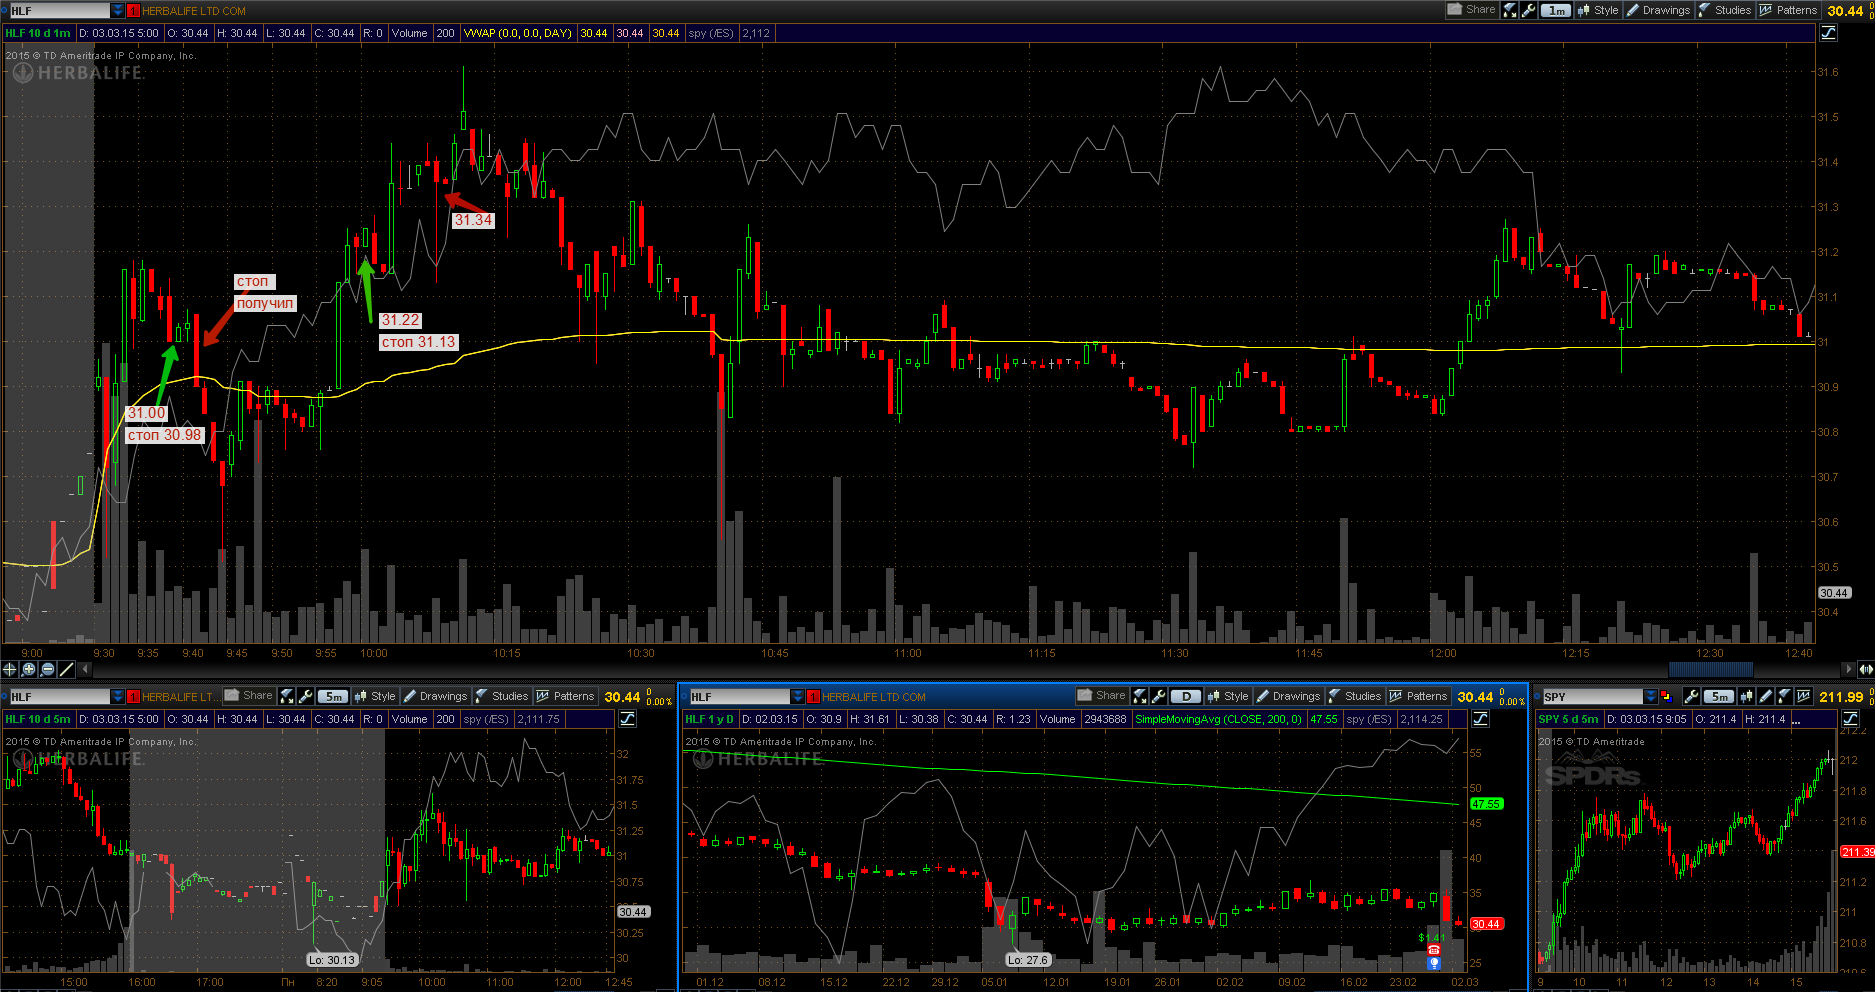Change the D timeframe on daily chart
Image resolution: width=1875 pixels, height=992 pixels.
coord(1186,696)
